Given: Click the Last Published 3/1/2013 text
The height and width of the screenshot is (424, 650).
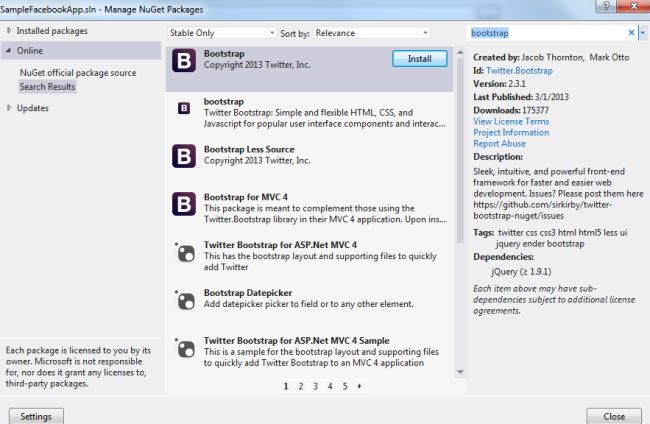Looking at the screenshot, I should point(521,97).
